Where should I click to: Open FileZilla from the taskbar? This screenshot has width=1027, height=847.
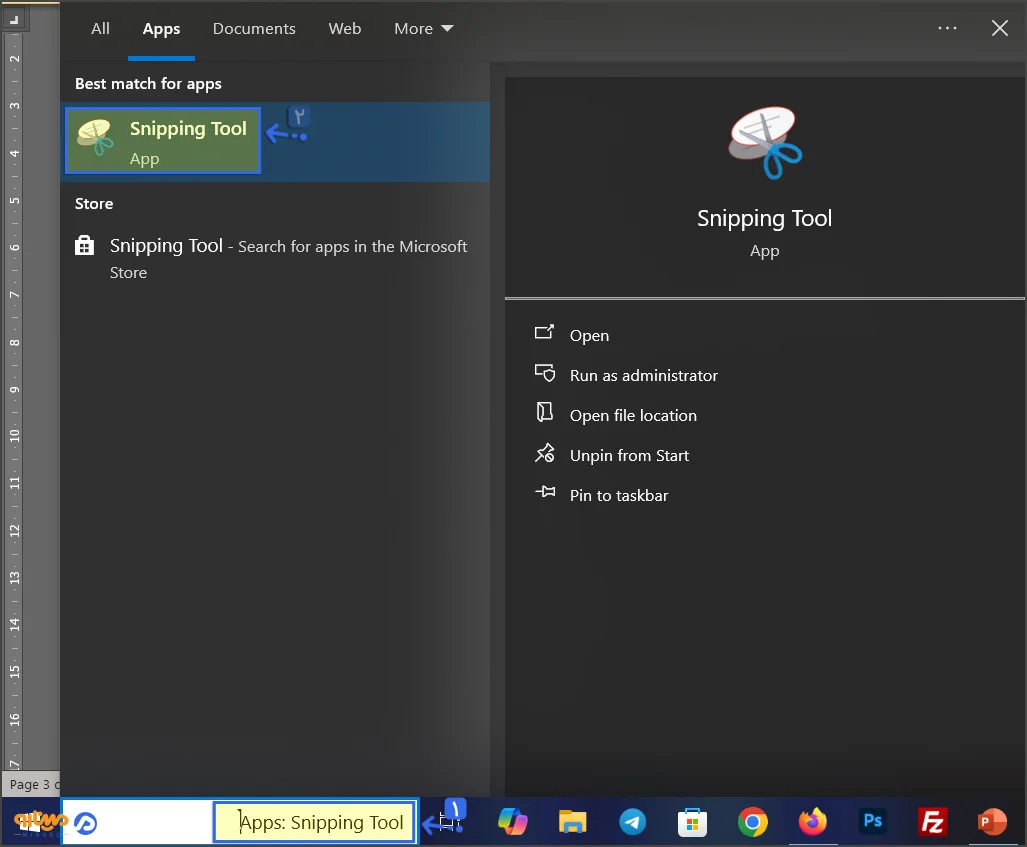click(x=932, y=821)
